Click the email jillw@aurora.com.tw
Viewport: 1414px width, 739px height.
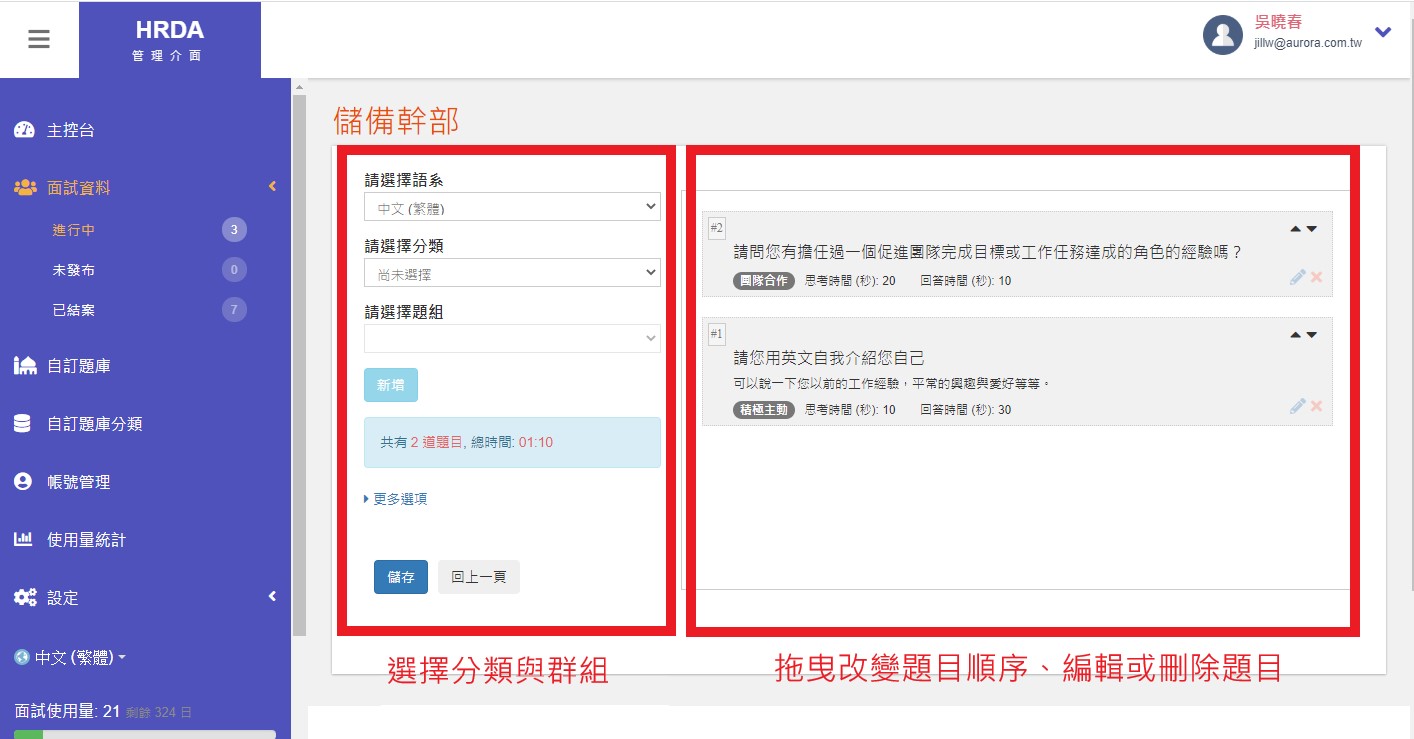1308,44
